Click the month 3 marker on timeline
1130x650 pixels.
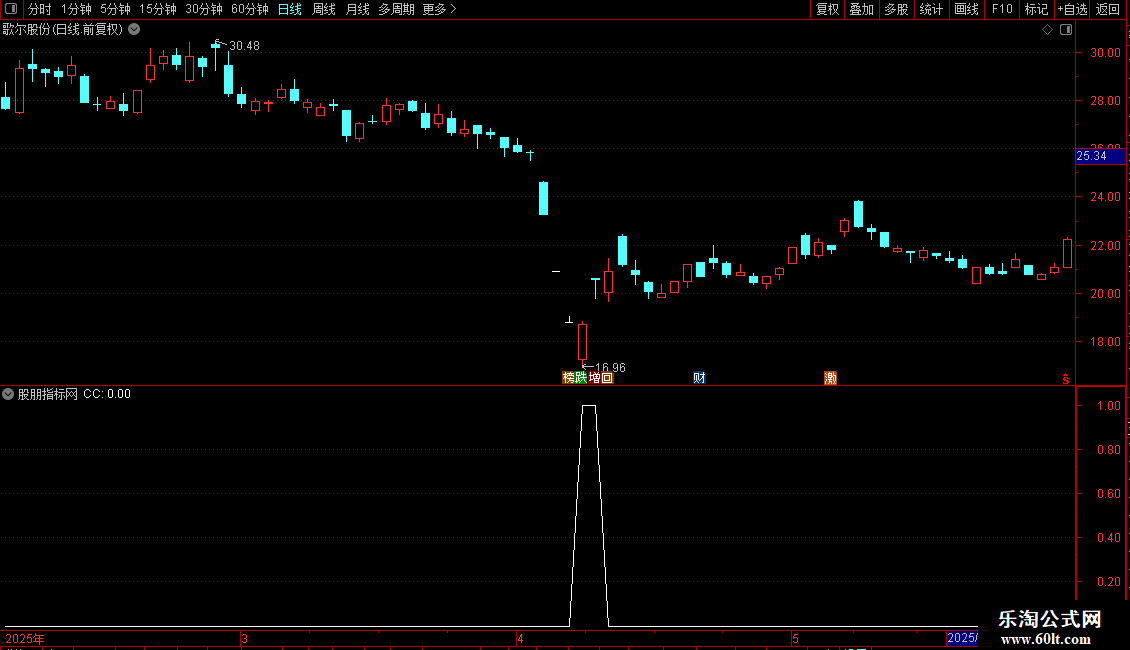click(244, 638)
